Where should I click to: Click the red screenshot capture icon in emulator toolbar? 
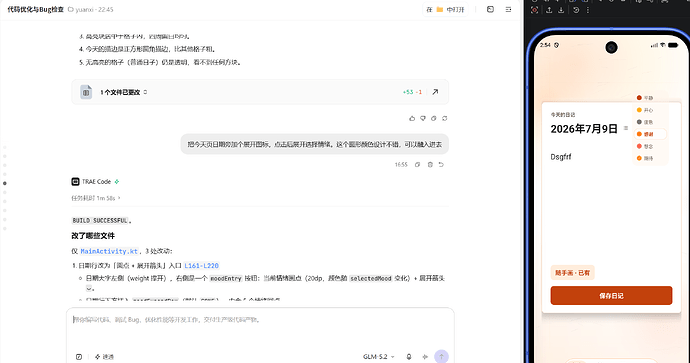click(x=534, y=10)
